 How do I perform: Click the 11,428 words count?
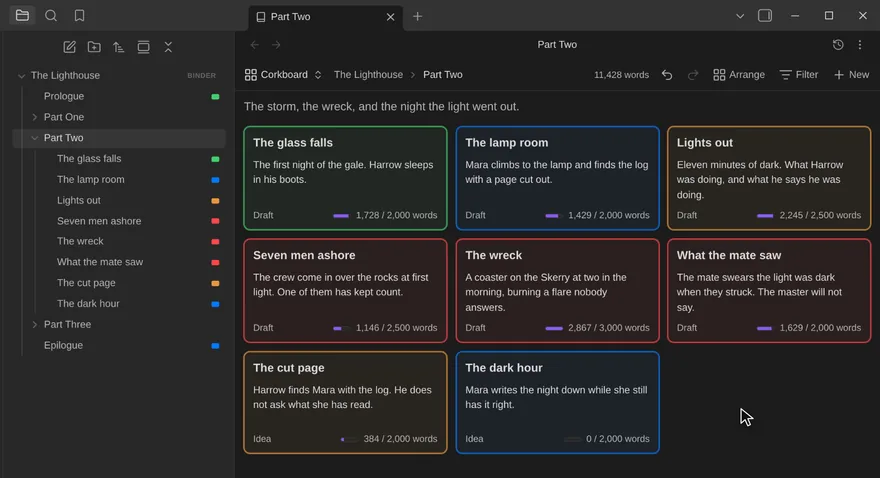coord(621,75)
